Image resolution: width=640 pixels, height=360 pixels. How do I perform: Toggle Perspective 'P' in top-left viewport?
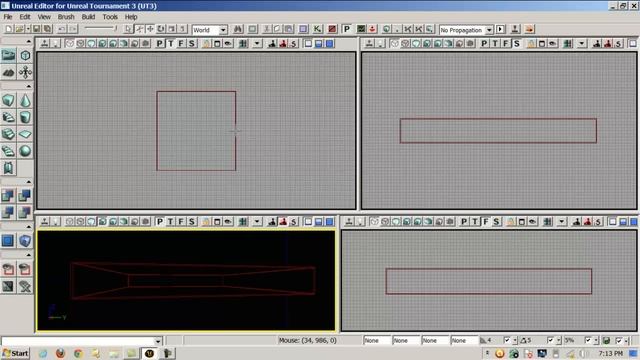point(160,43)
